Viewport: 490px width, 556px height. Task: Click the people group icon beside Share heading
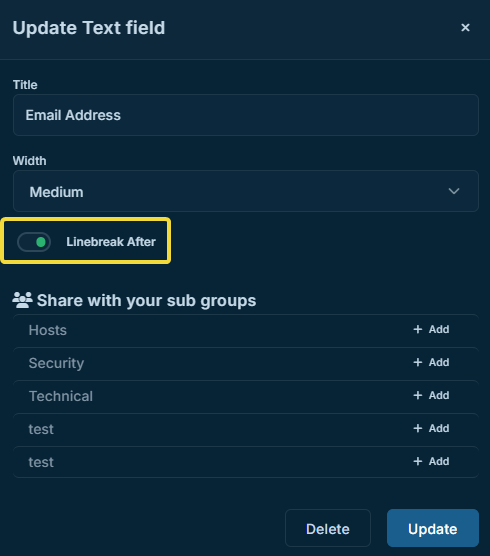pyautogui.click(x=22, y=300)
